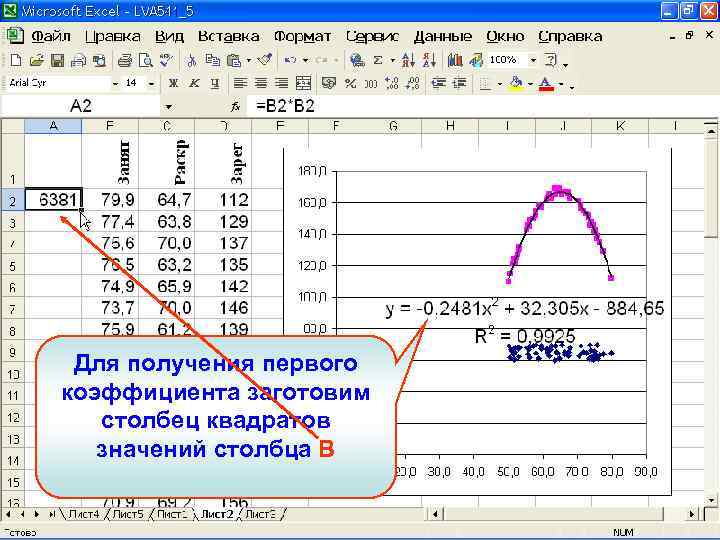
Task: Click cell with value 79,9
Action: tap(110, 200)
